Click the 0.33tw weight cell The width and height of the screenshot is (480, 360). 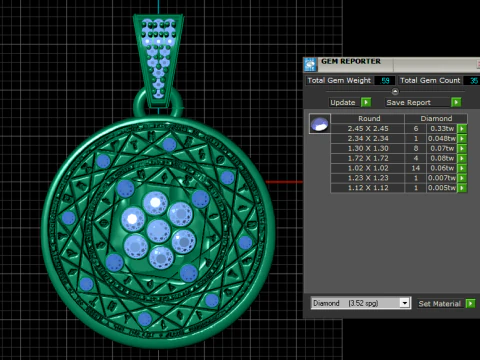(x=442, y=129)
